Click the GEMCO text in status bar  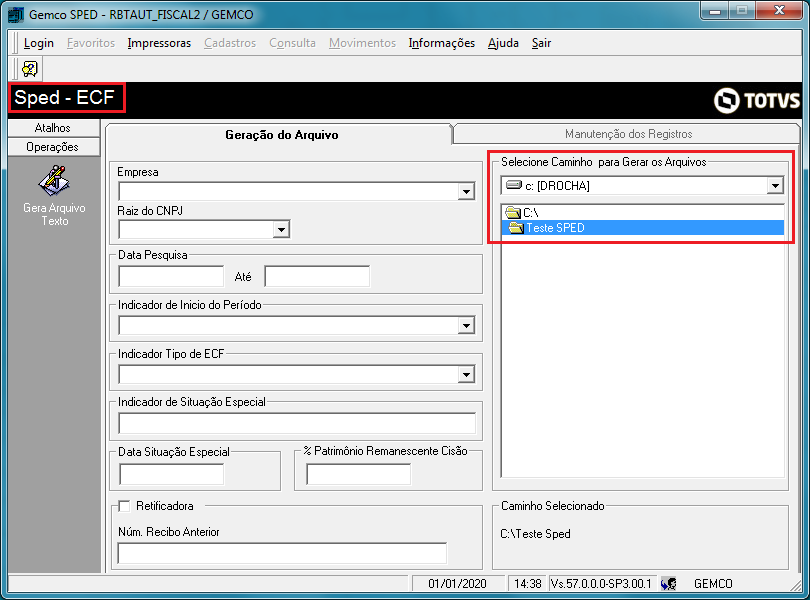(713, 584)
